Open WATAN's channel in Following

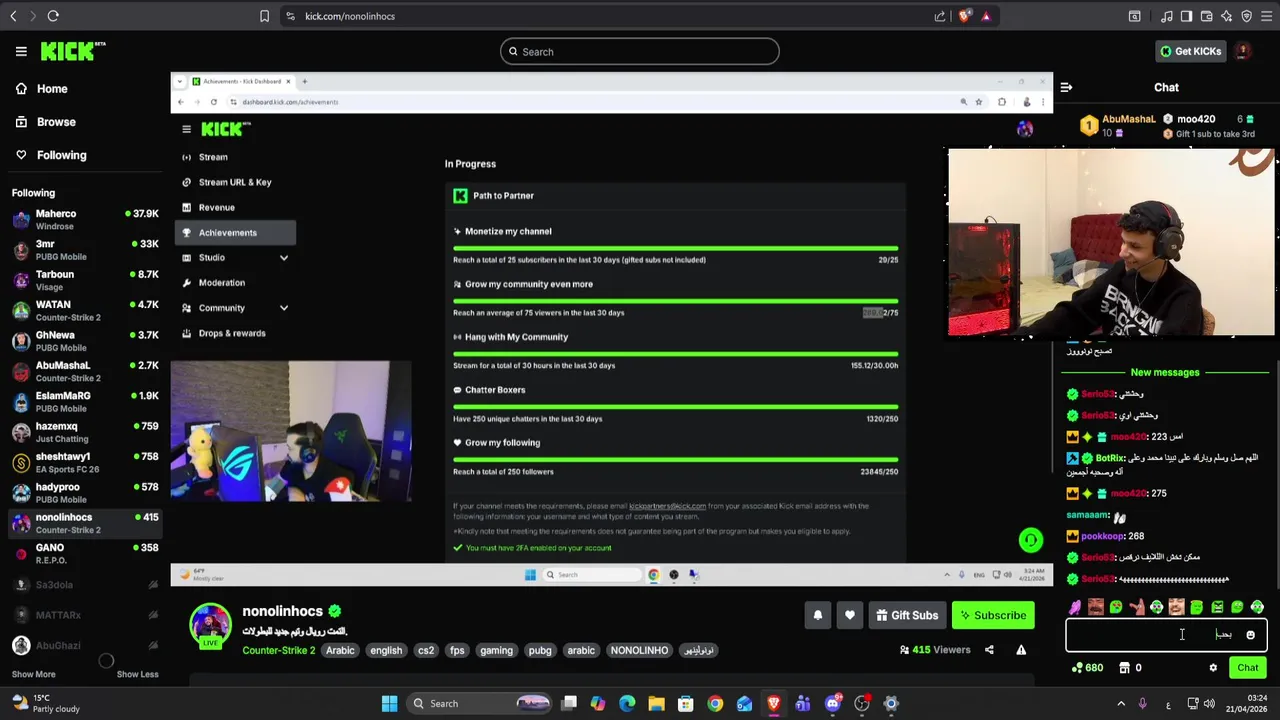tap(85, 310)
